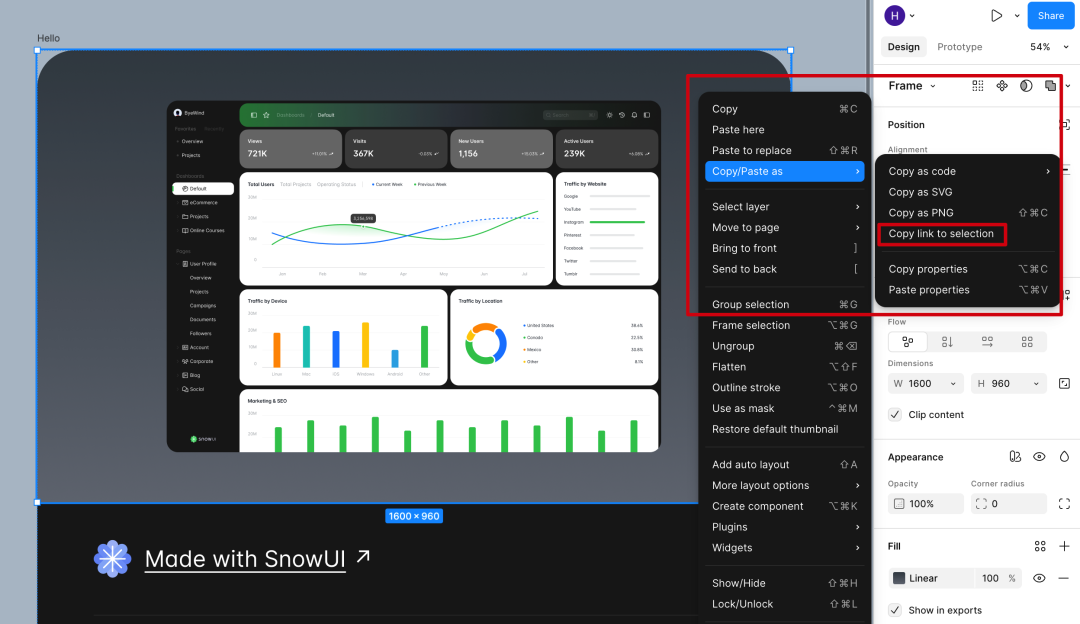The width and height of the screenshot is (1080, 624).
Task: Choose Copy link to selection
Action: (x=941, y=233)
